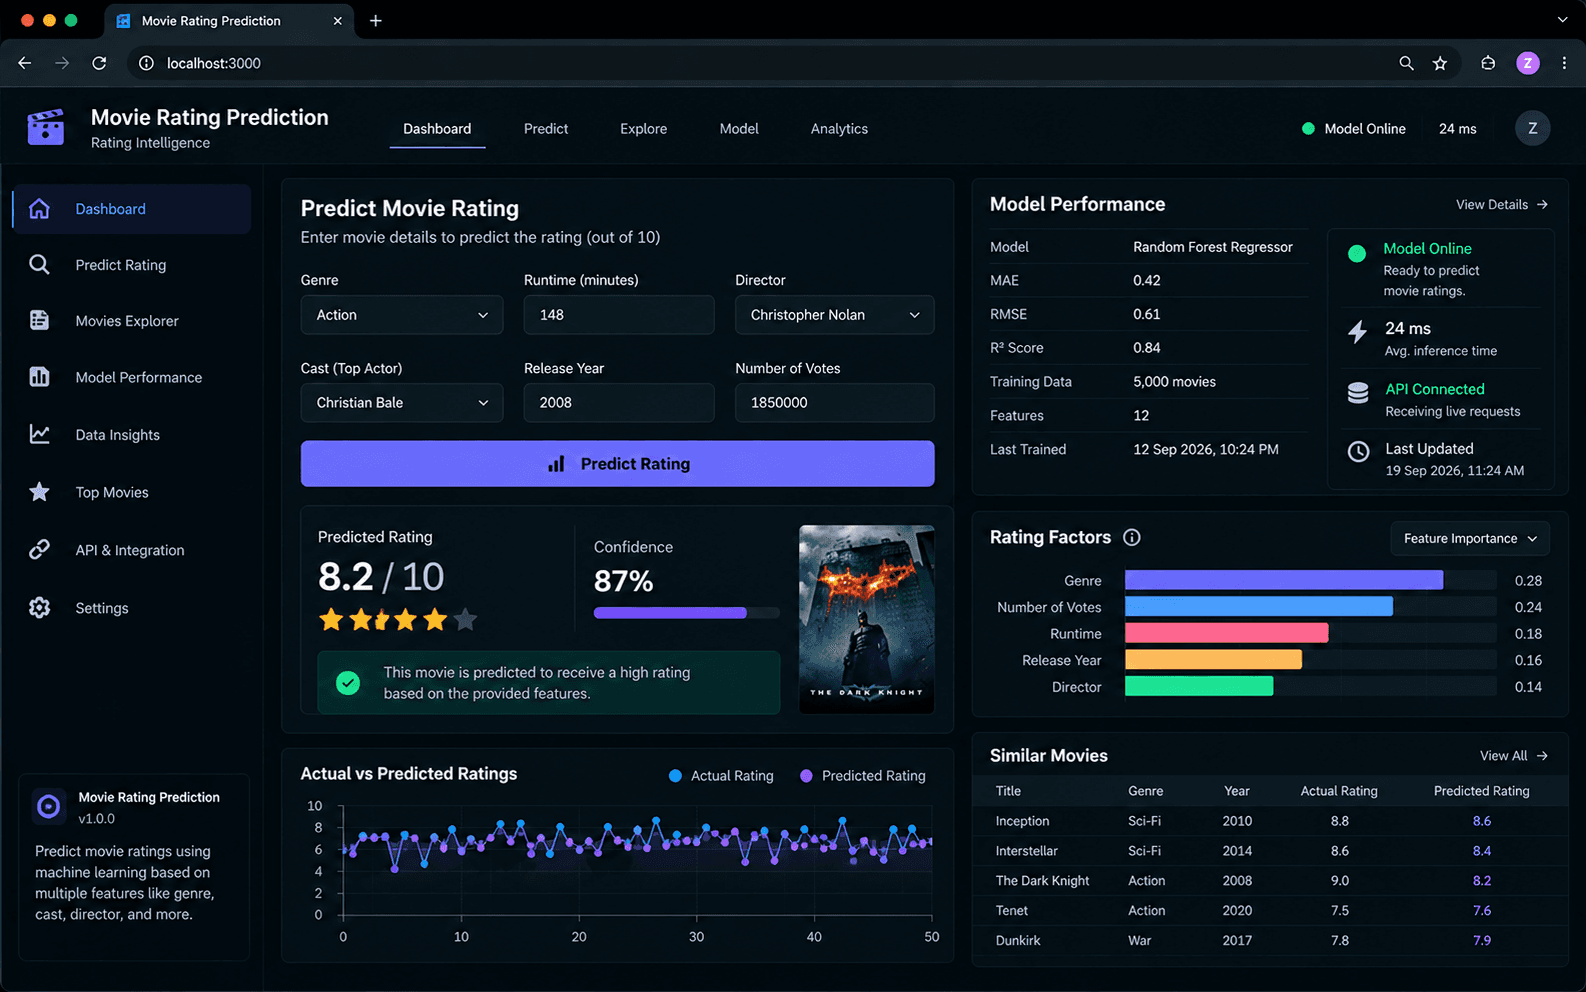Click the Predict Rating submit button

(x=618, y=464)
